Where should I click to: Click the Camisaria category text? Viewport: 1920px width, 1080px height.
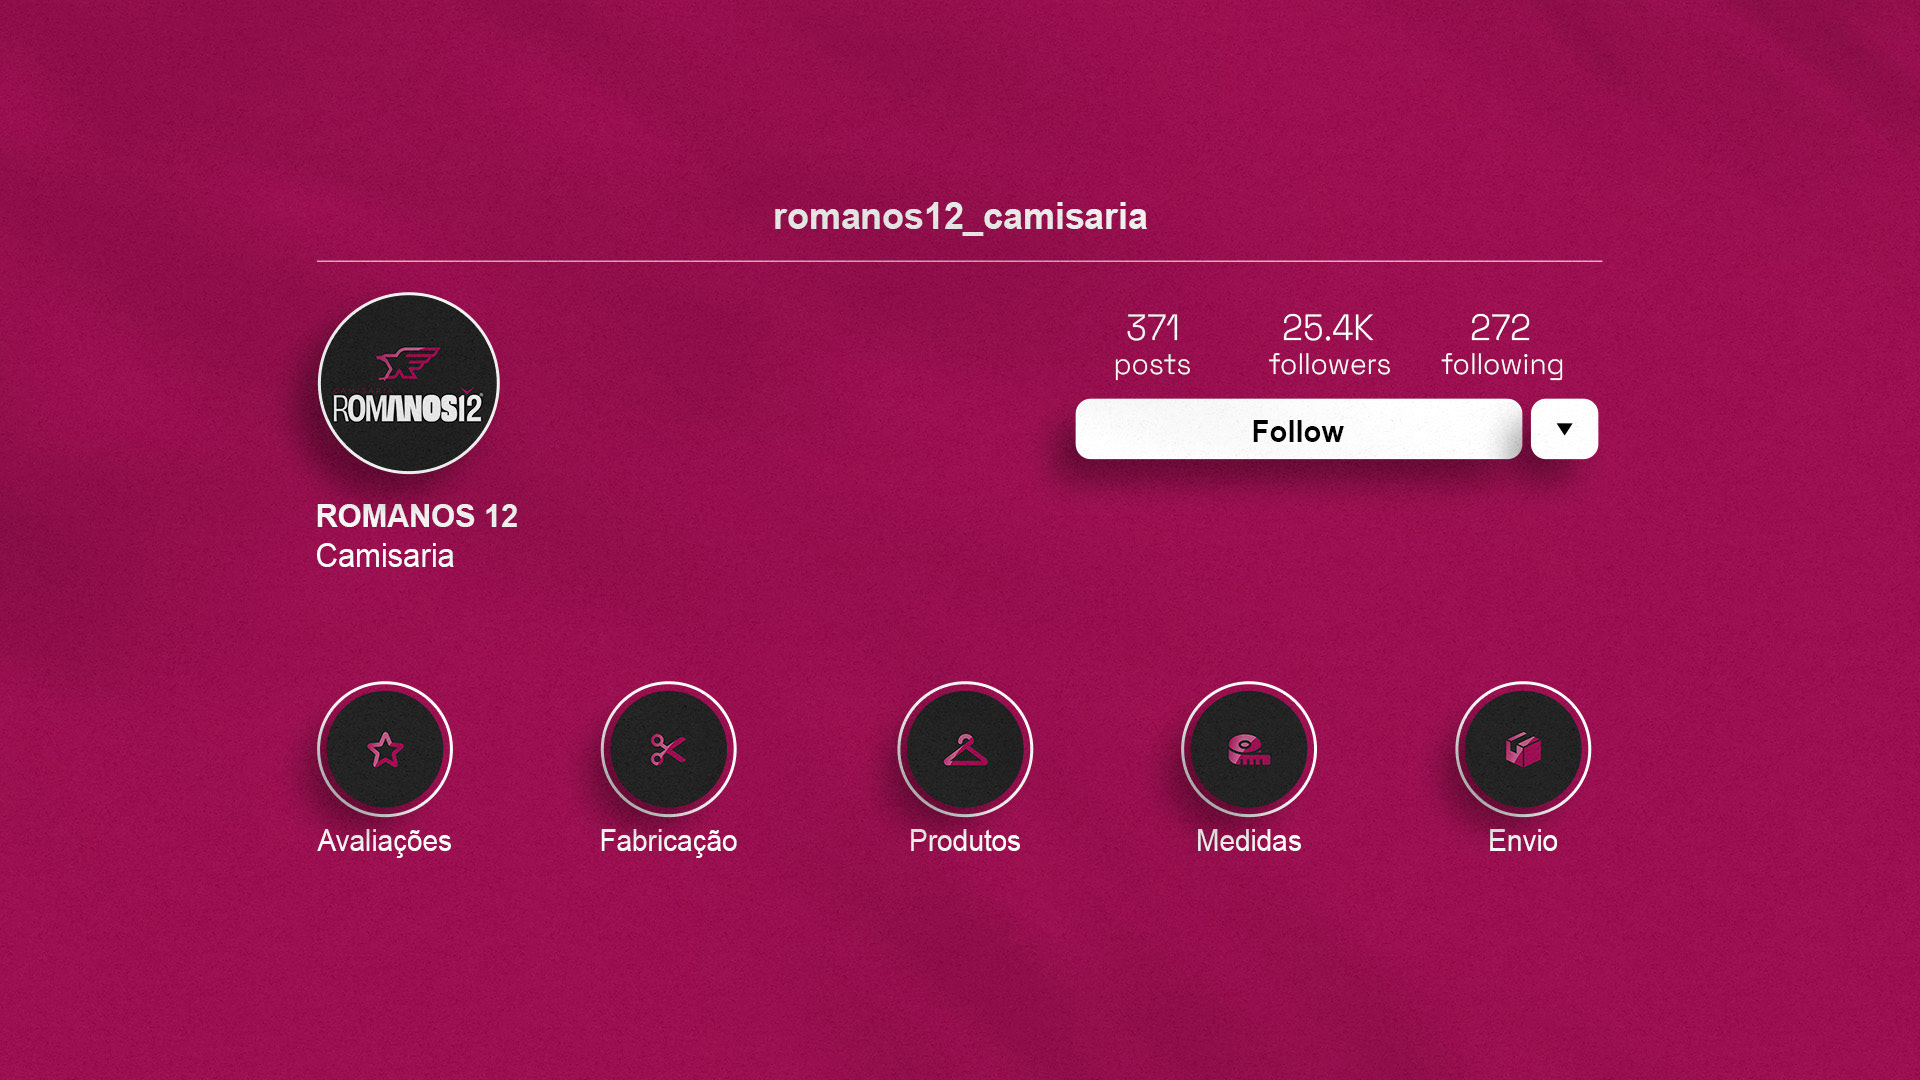[385, 556]
